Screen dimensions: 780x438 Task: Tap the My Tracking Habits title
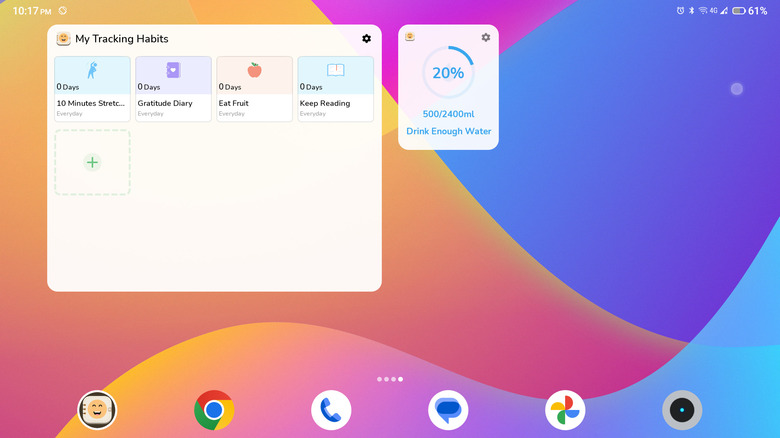point(122,39)
